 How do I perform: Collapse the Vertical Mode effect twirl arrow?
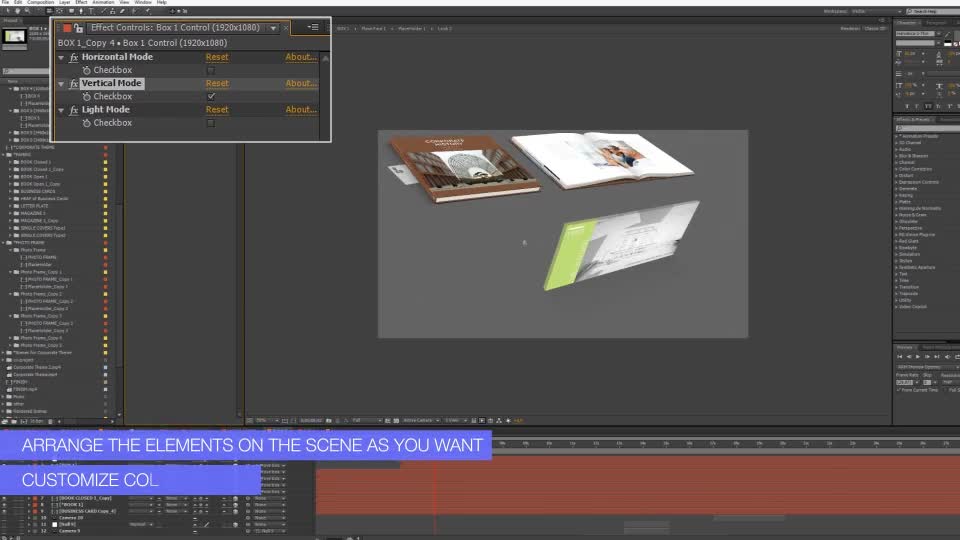tap(61, 84)
